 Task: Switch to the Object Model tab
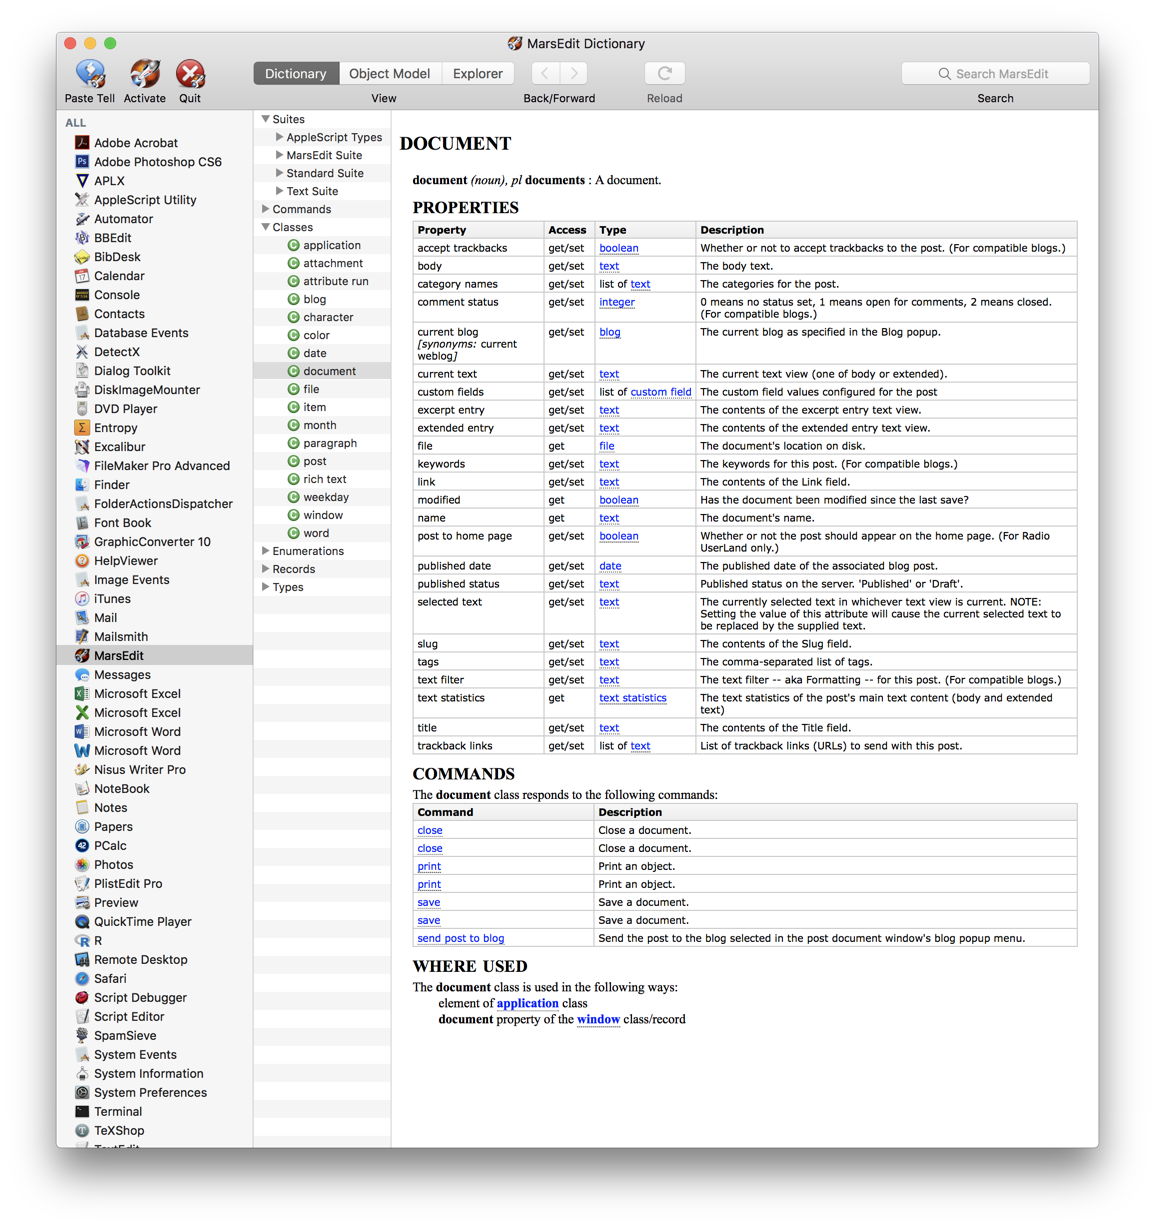[x=390, y=73]
